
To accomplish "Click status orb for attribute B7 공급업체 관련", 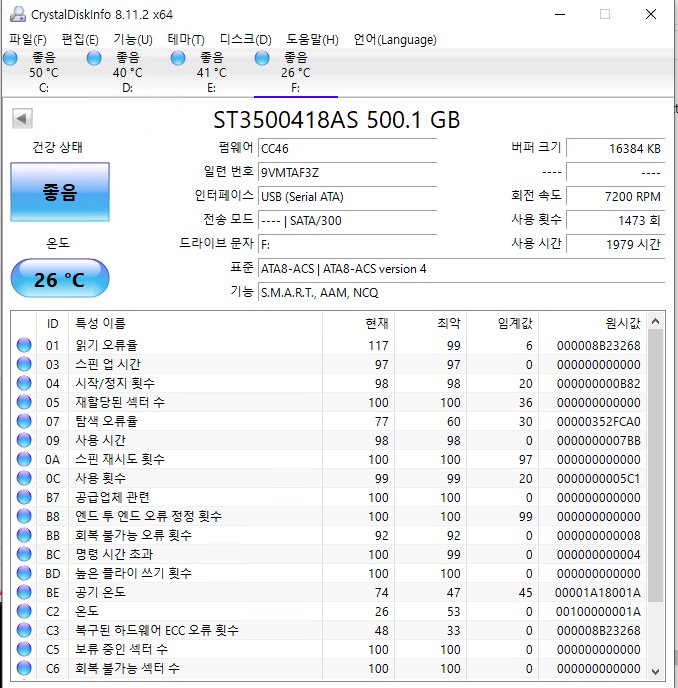I will [x=24, y=497].
